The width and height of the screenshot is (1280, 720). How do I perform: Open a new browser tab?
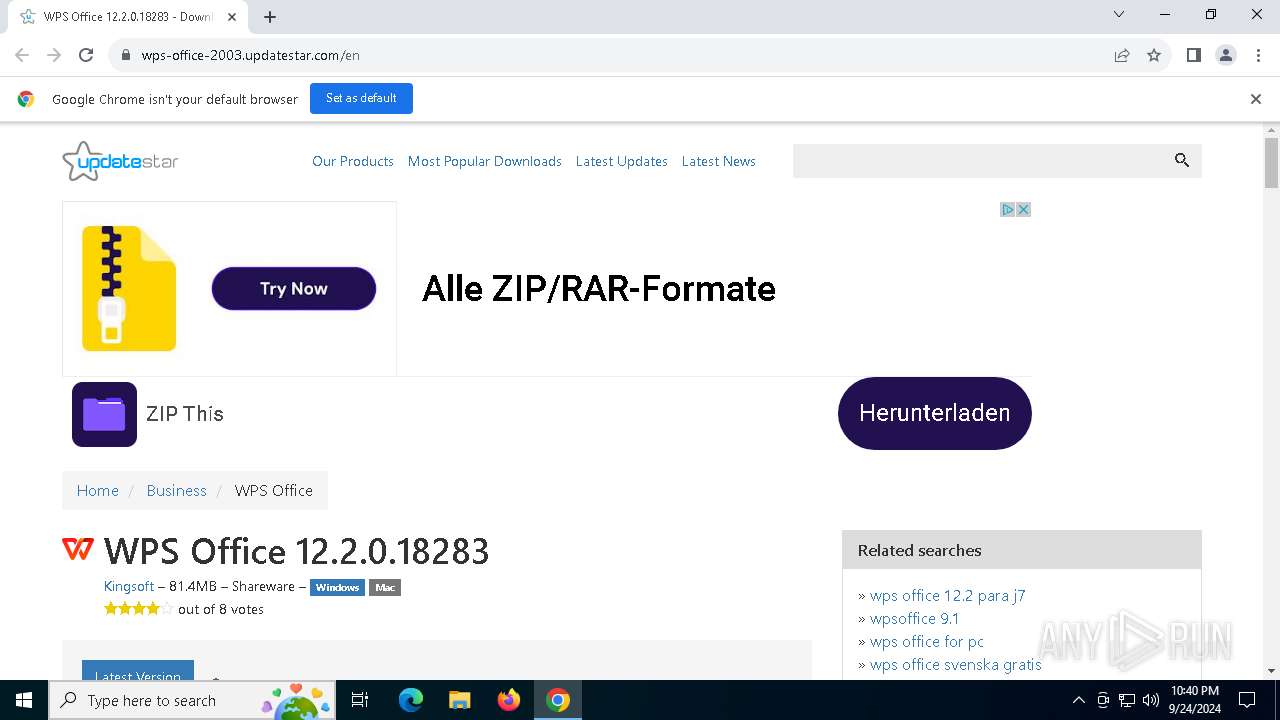270,17
